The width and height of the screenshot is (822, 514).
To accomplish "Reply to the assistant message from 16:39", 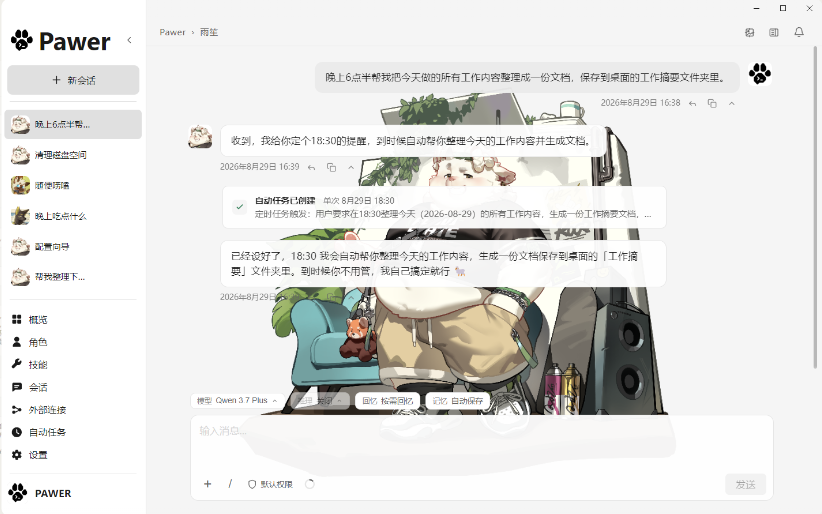I will [x=311, y=167].
